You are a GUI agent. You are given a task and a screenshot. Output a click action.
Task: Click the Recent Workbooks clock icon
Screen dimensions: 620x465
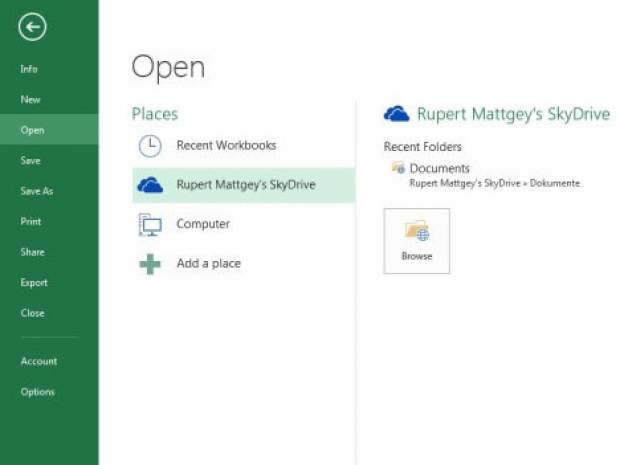tap(150, 146)
